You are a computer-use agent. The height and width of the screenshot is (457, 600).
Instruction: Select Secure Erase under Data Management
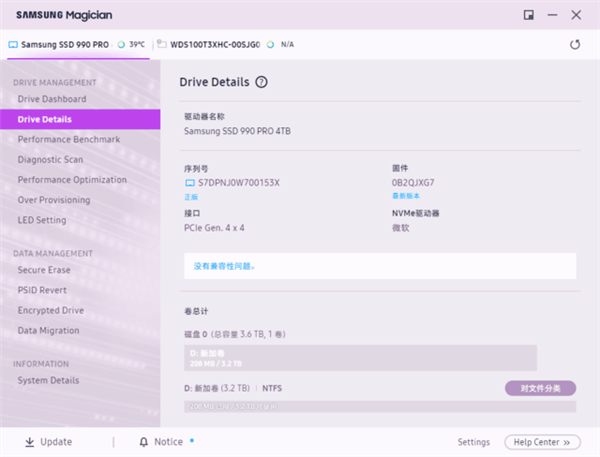(x=44, y=270)
